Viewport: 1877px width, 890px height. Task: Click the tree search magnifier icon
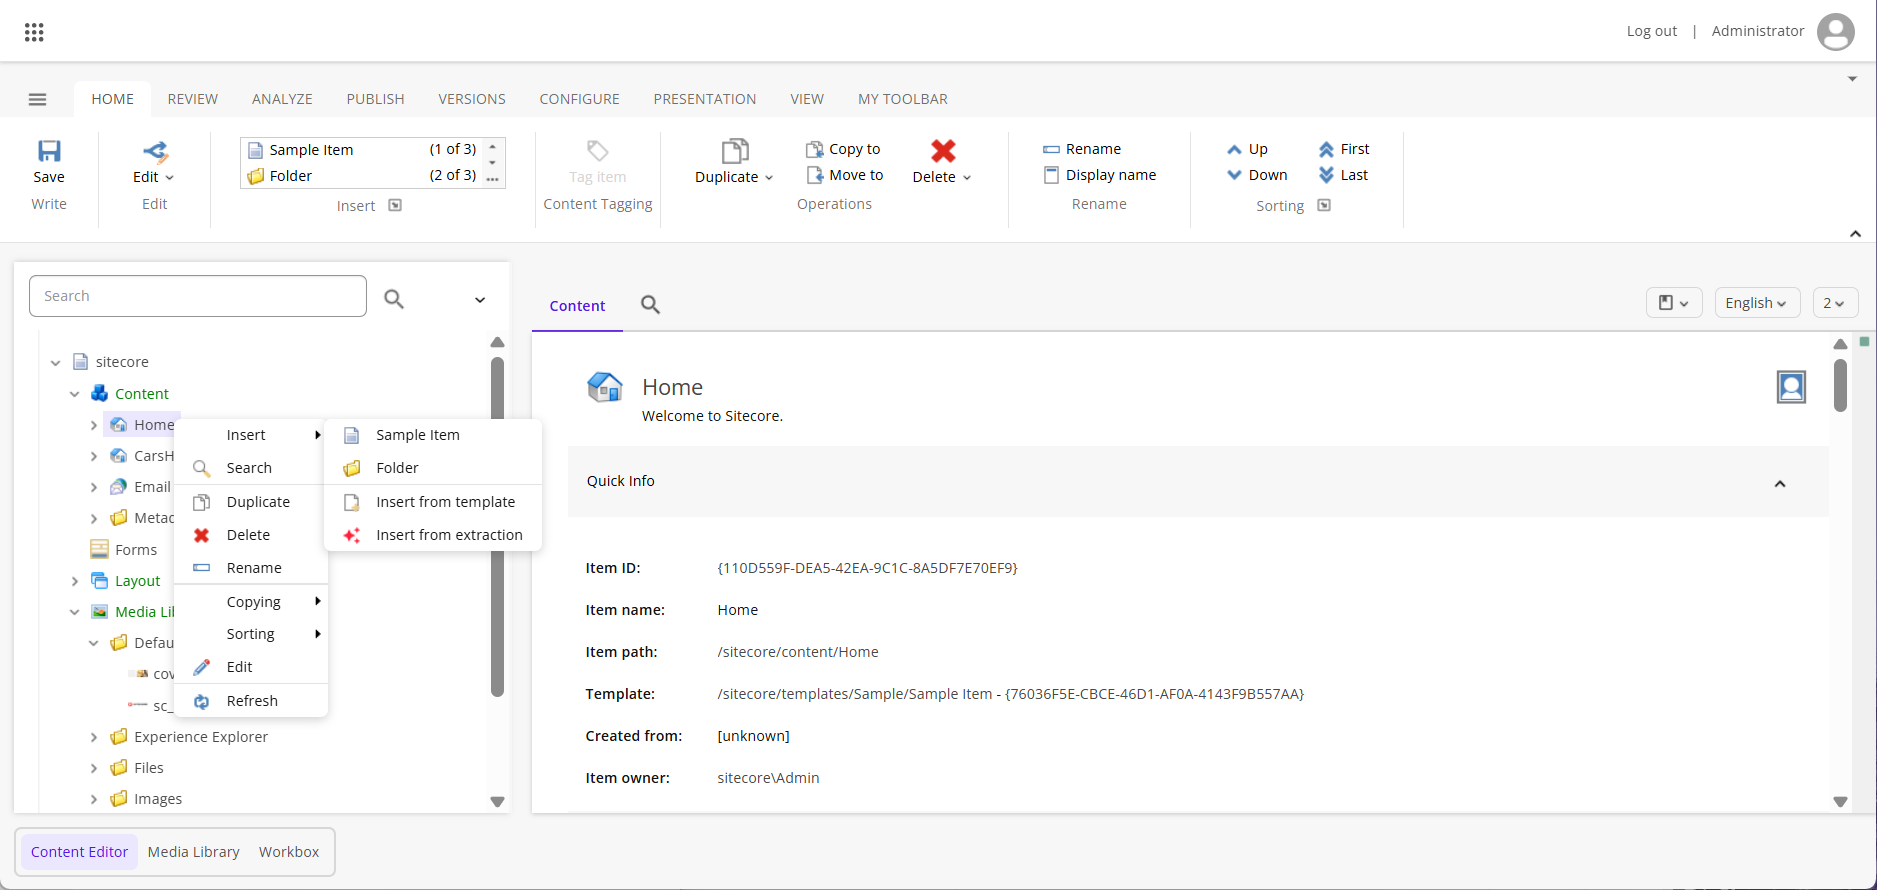pos(394,298)
